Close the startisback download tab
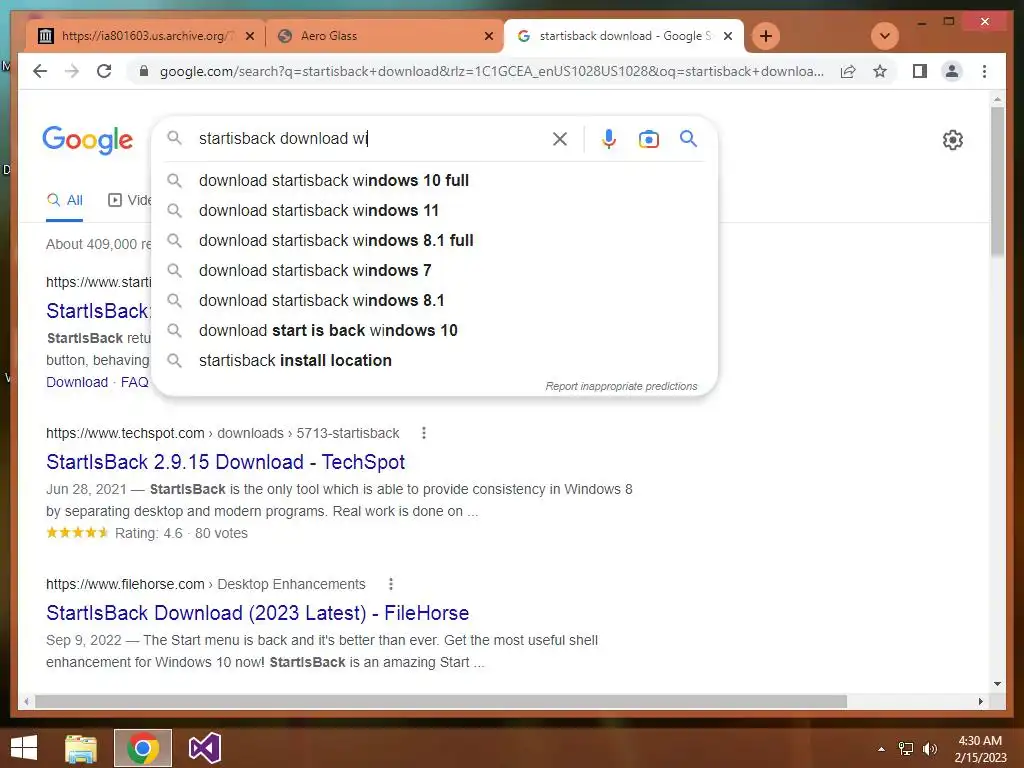Viewport: 1024px width, 768px height. (x=728, y=36)
